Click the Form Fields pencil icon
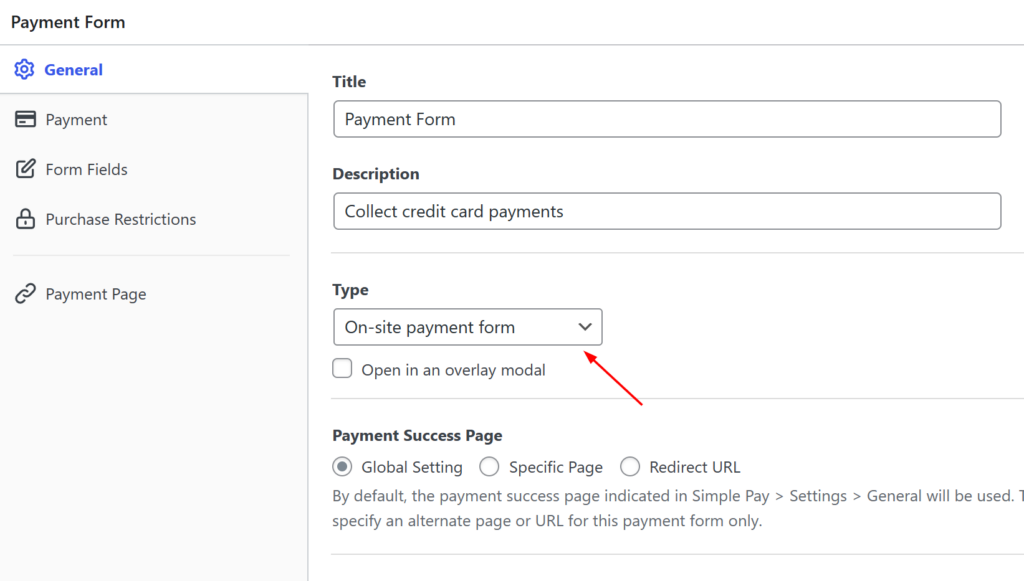 [25, 170]
